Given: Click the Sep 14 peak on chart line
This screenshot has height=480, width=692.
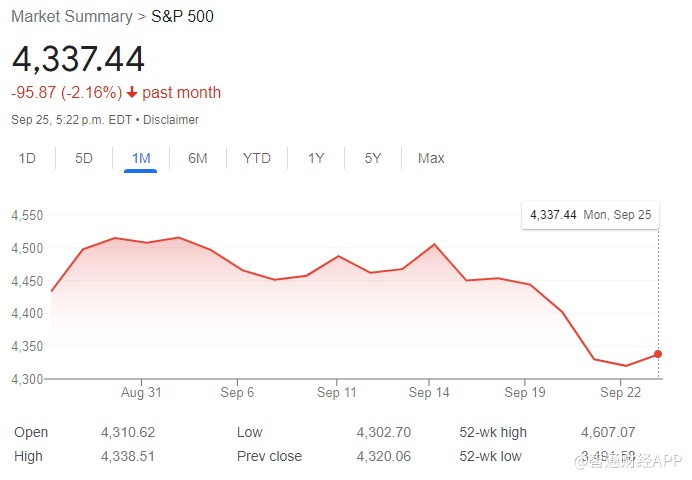Looking at the screenshot, I should (x=434, y=244).
